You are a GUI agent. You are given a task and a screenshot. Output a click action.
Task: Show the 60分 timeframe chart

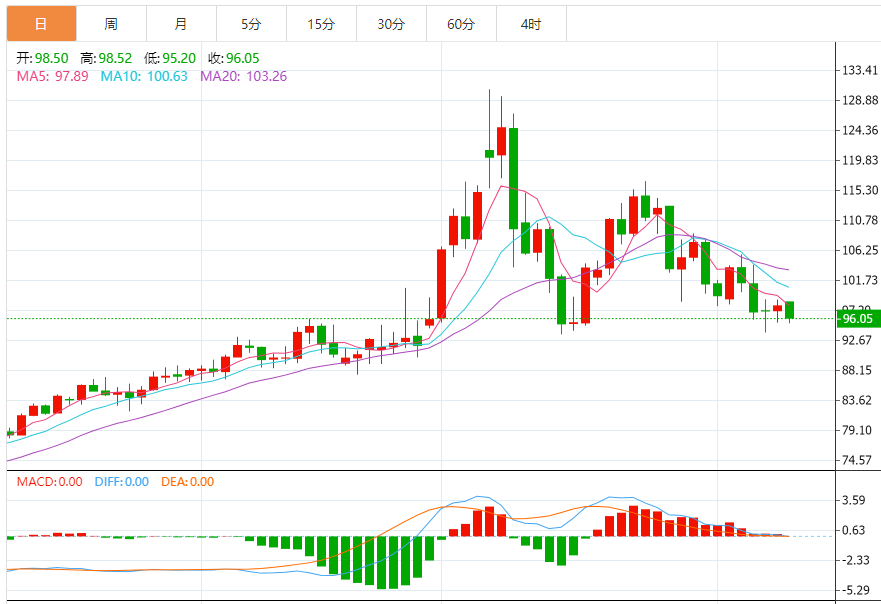461,23
